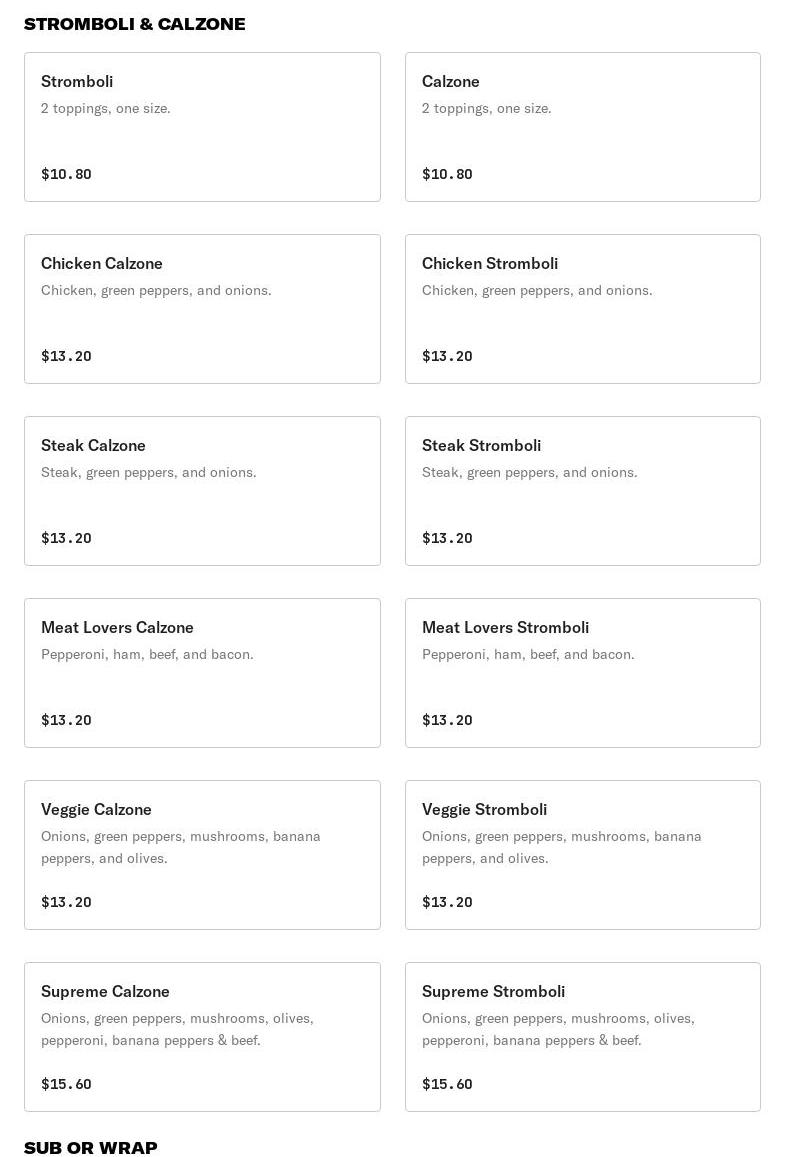Select the Supreme Stromboli card
785x1157 pixels.
582,1037
